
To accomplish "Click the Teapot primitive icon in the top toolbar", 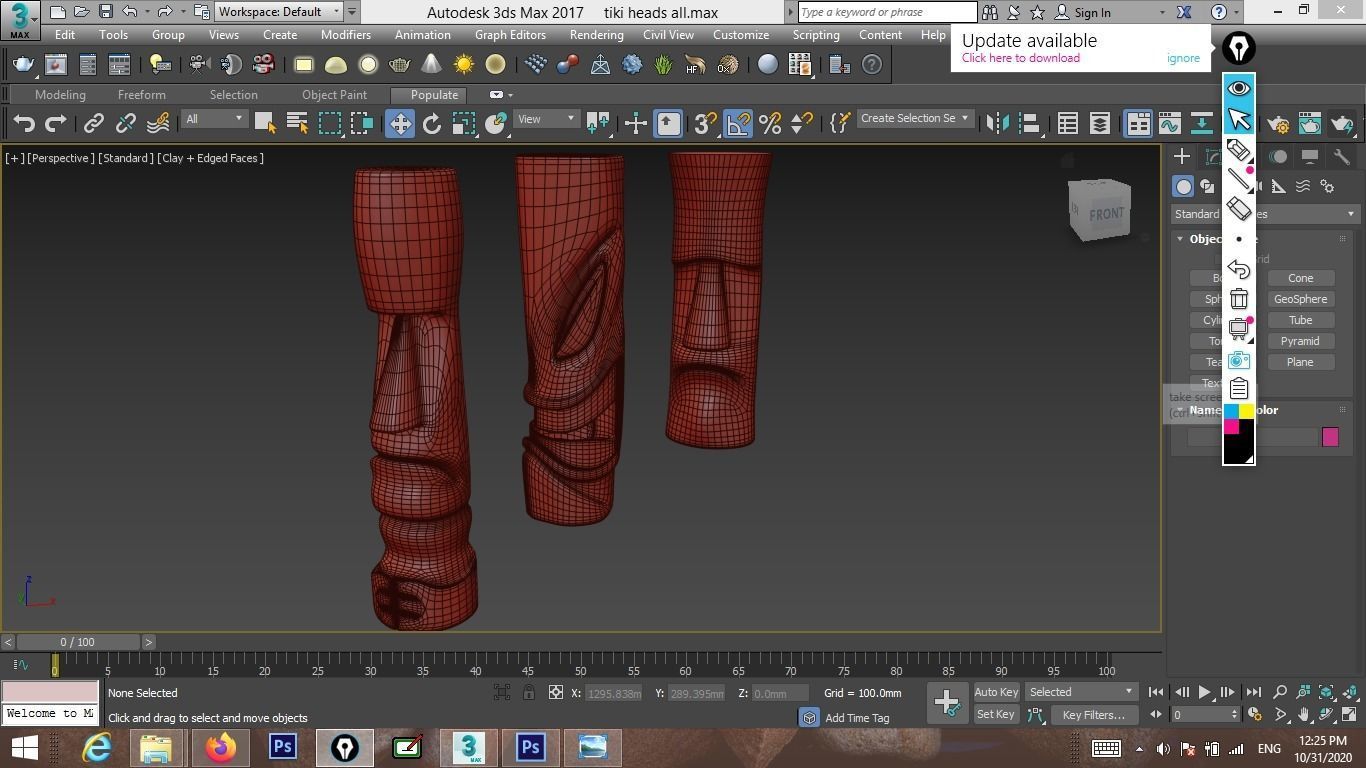I will click(x=399, y=64).
